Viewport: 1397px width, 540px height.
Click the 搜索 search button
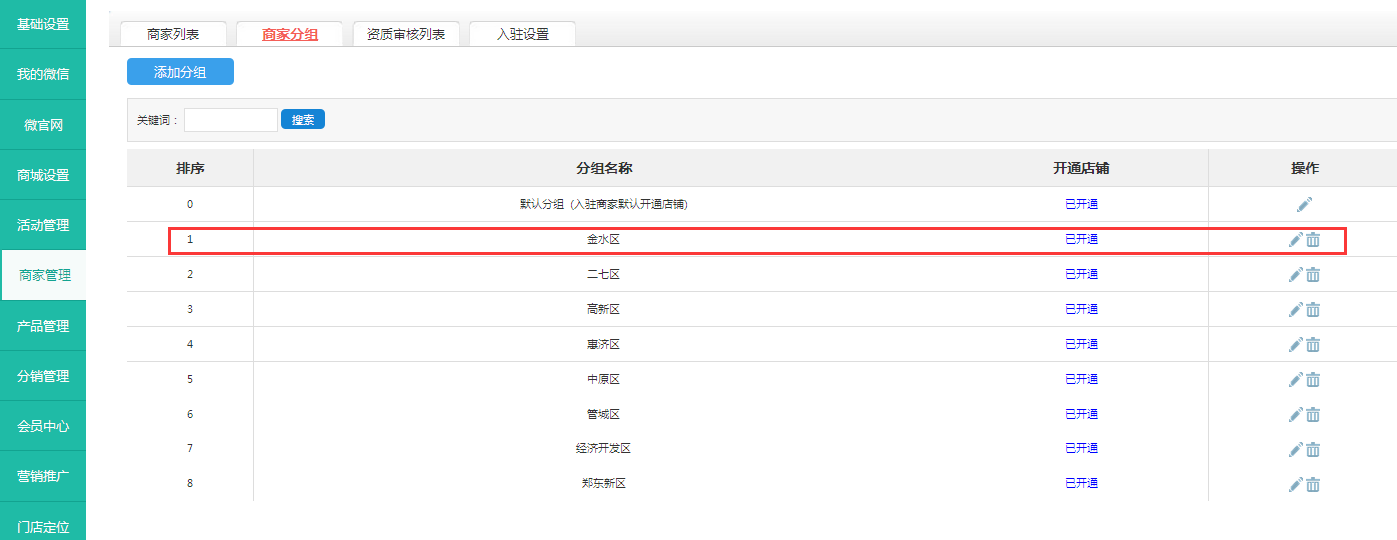tap(302, 120)
